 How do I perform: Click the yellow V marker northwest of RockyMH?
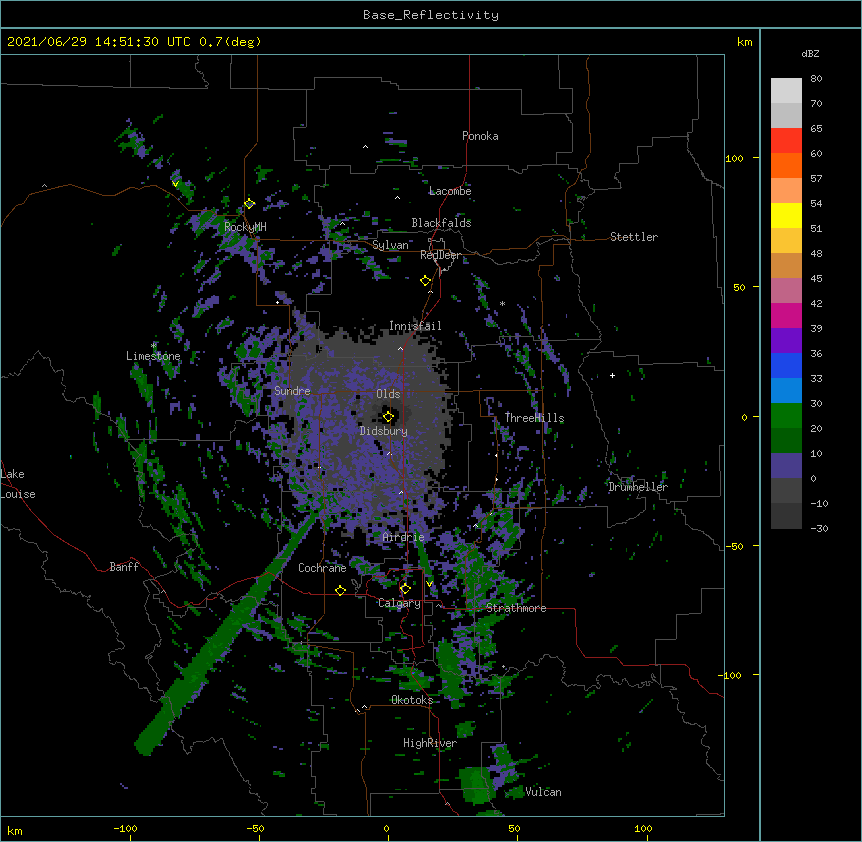coord(175,184)
